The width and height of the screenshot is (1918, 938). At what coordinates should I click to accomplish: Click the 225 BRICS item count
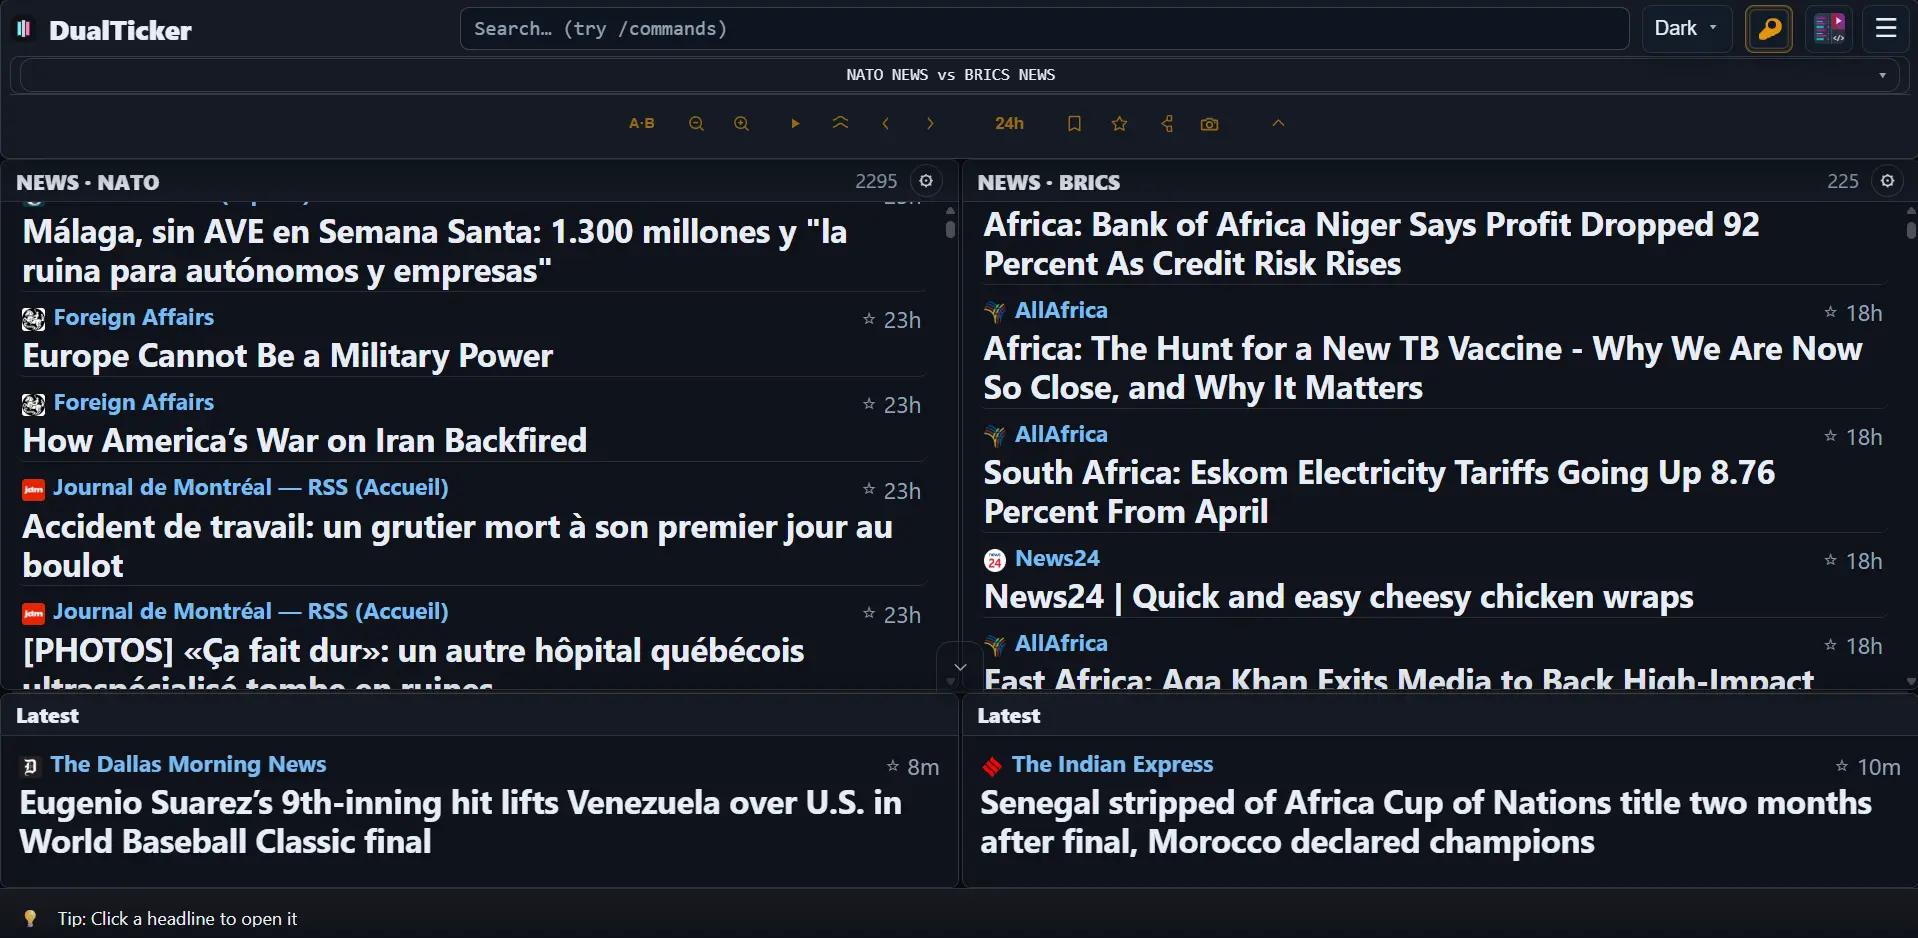point(1843,182)
